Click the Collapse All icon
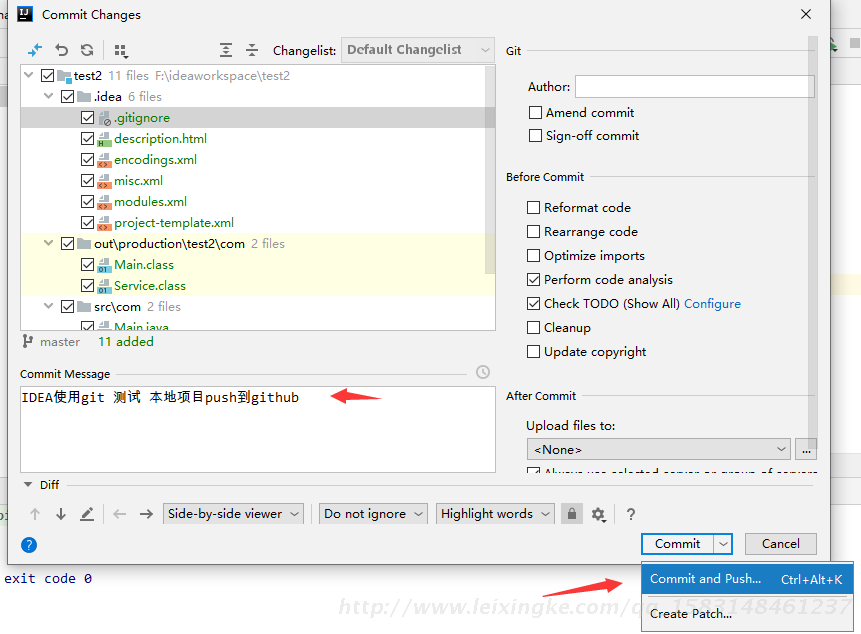 251,50
